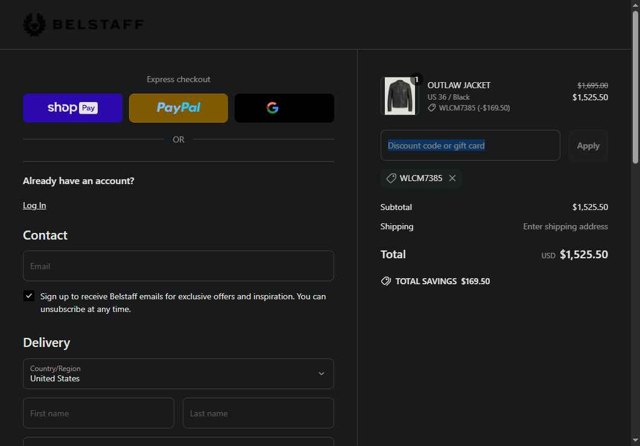
Task: Open the Outlaw Jacket product thumbnail
Action: (400, 96)
